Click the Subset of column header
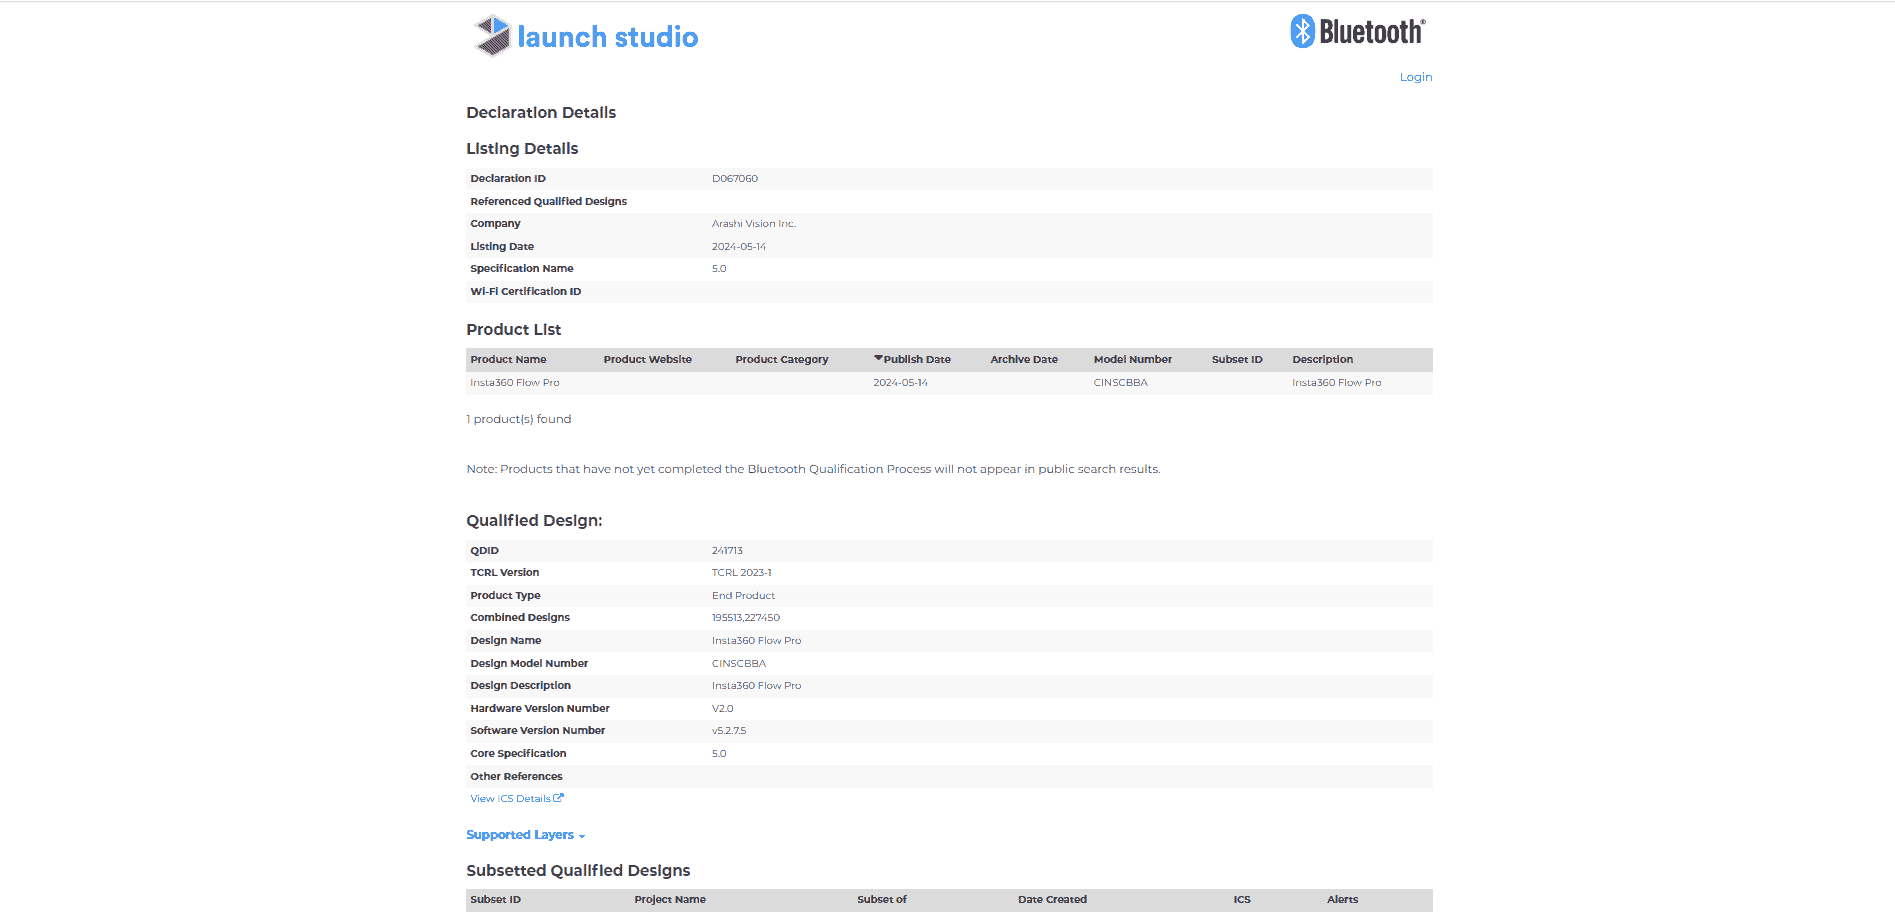 click(x=881, y=900)
